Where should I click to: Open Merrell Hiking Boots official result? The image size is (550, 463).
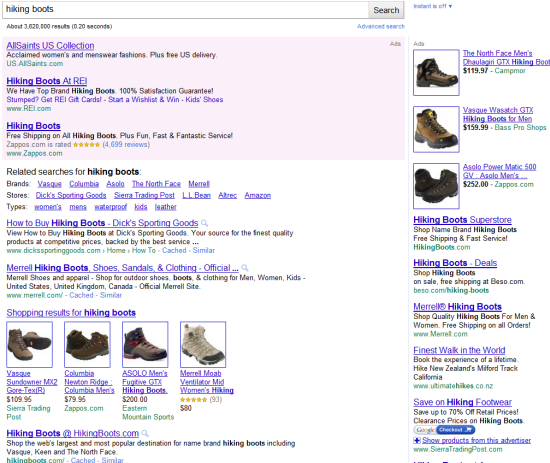122,268
